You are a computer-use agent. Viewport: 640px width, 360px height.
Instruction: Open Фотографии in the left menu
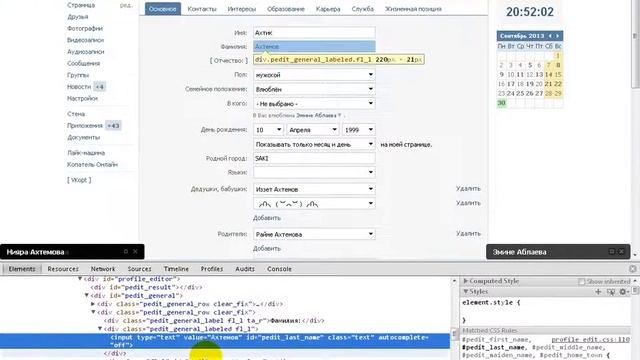pyautogui.click(x=85, y=29)
